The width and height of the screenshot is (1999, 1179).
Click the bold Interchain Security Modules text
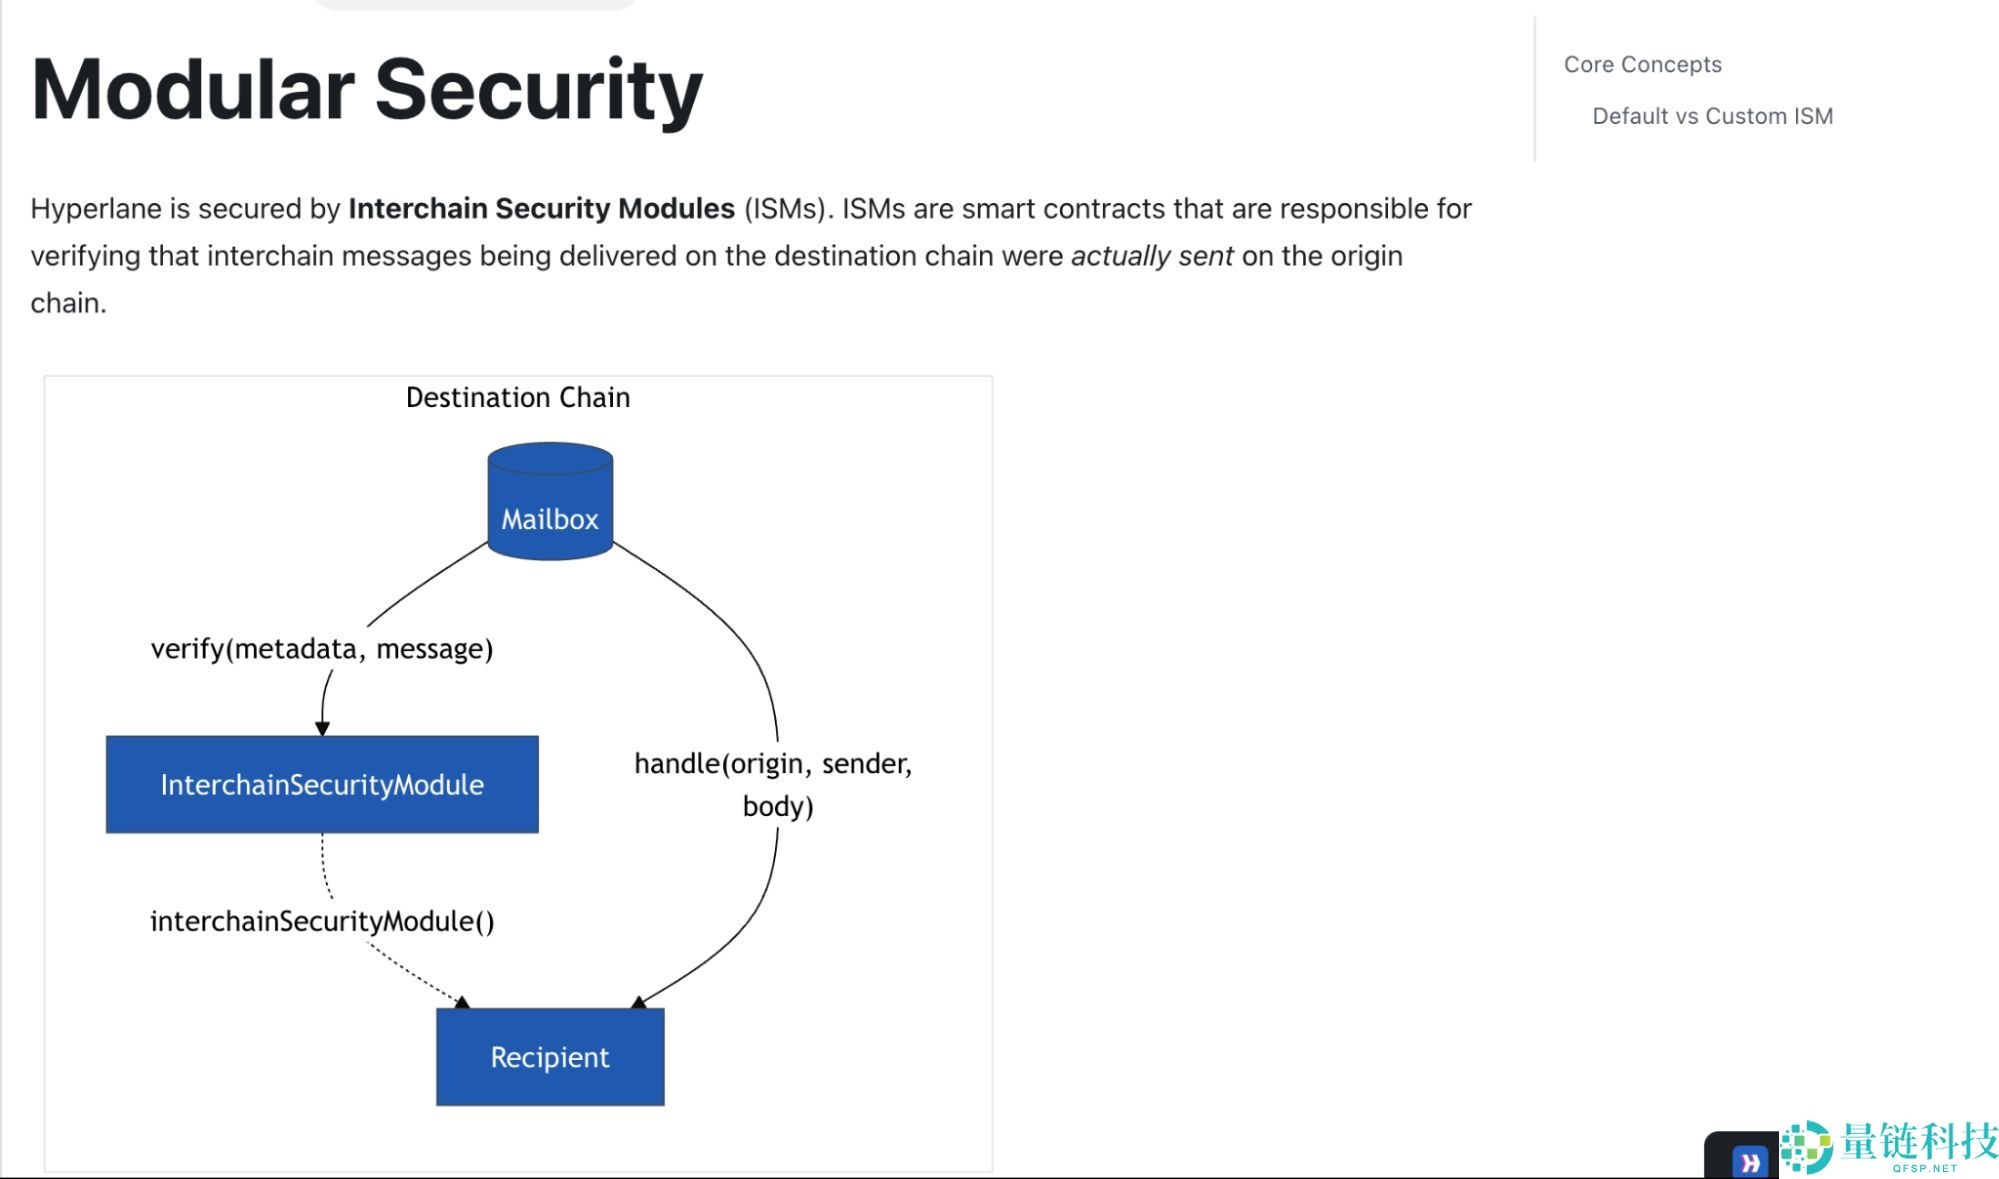[x=541, y=208]
